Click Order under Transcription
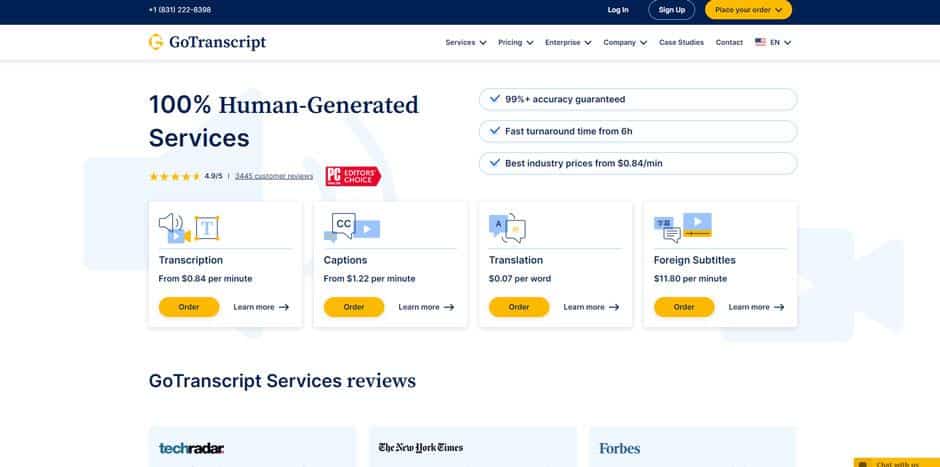Image resolution: width=940 pixels, height=467 pixels. 189,307
